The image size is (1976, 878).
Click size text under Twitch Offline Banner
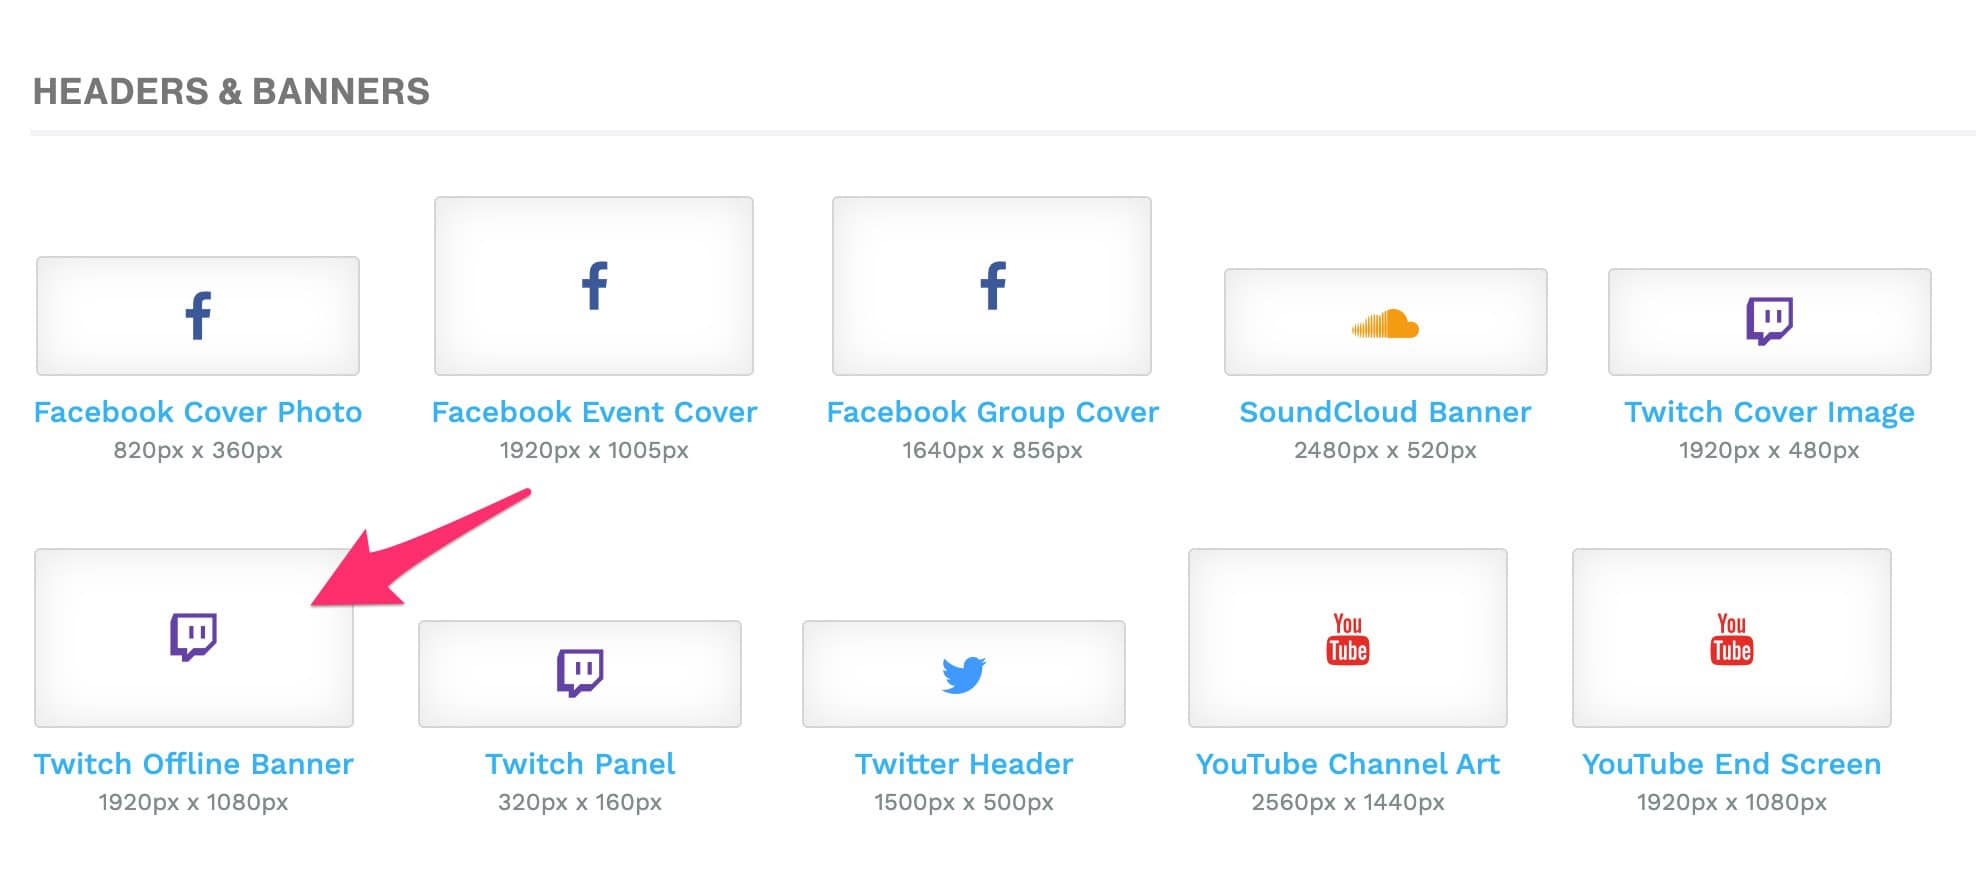193,802
